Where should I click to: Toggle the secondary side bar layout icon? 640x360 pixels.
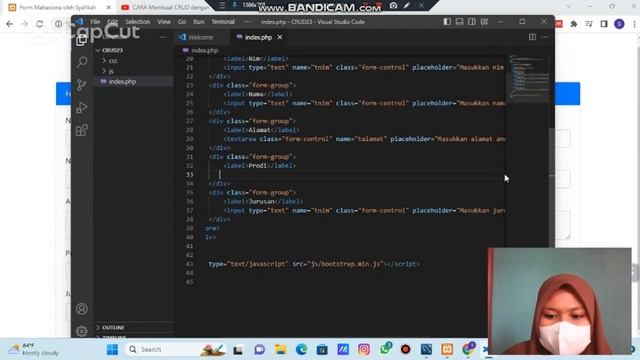pos(472,22)
